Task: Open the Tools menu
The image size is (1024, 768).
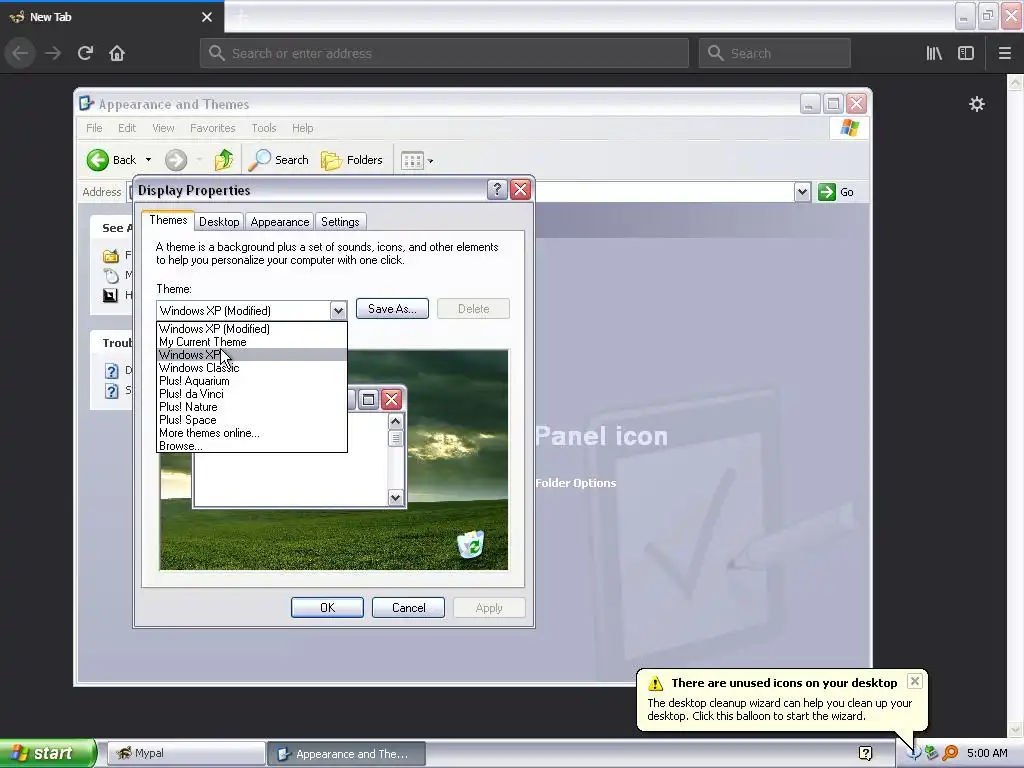Action: tap(264, 128)
